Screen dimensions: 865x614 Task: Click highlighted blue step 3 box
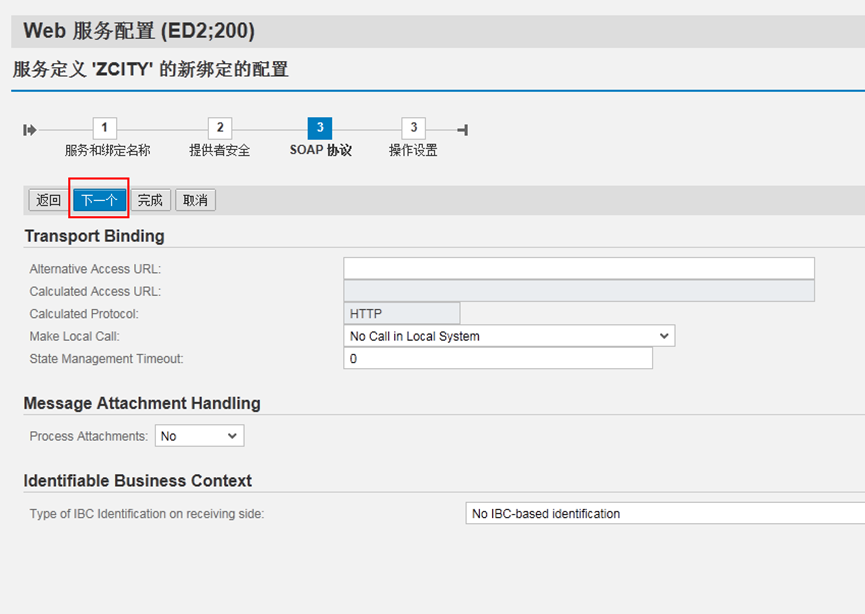tap(319, 128)
